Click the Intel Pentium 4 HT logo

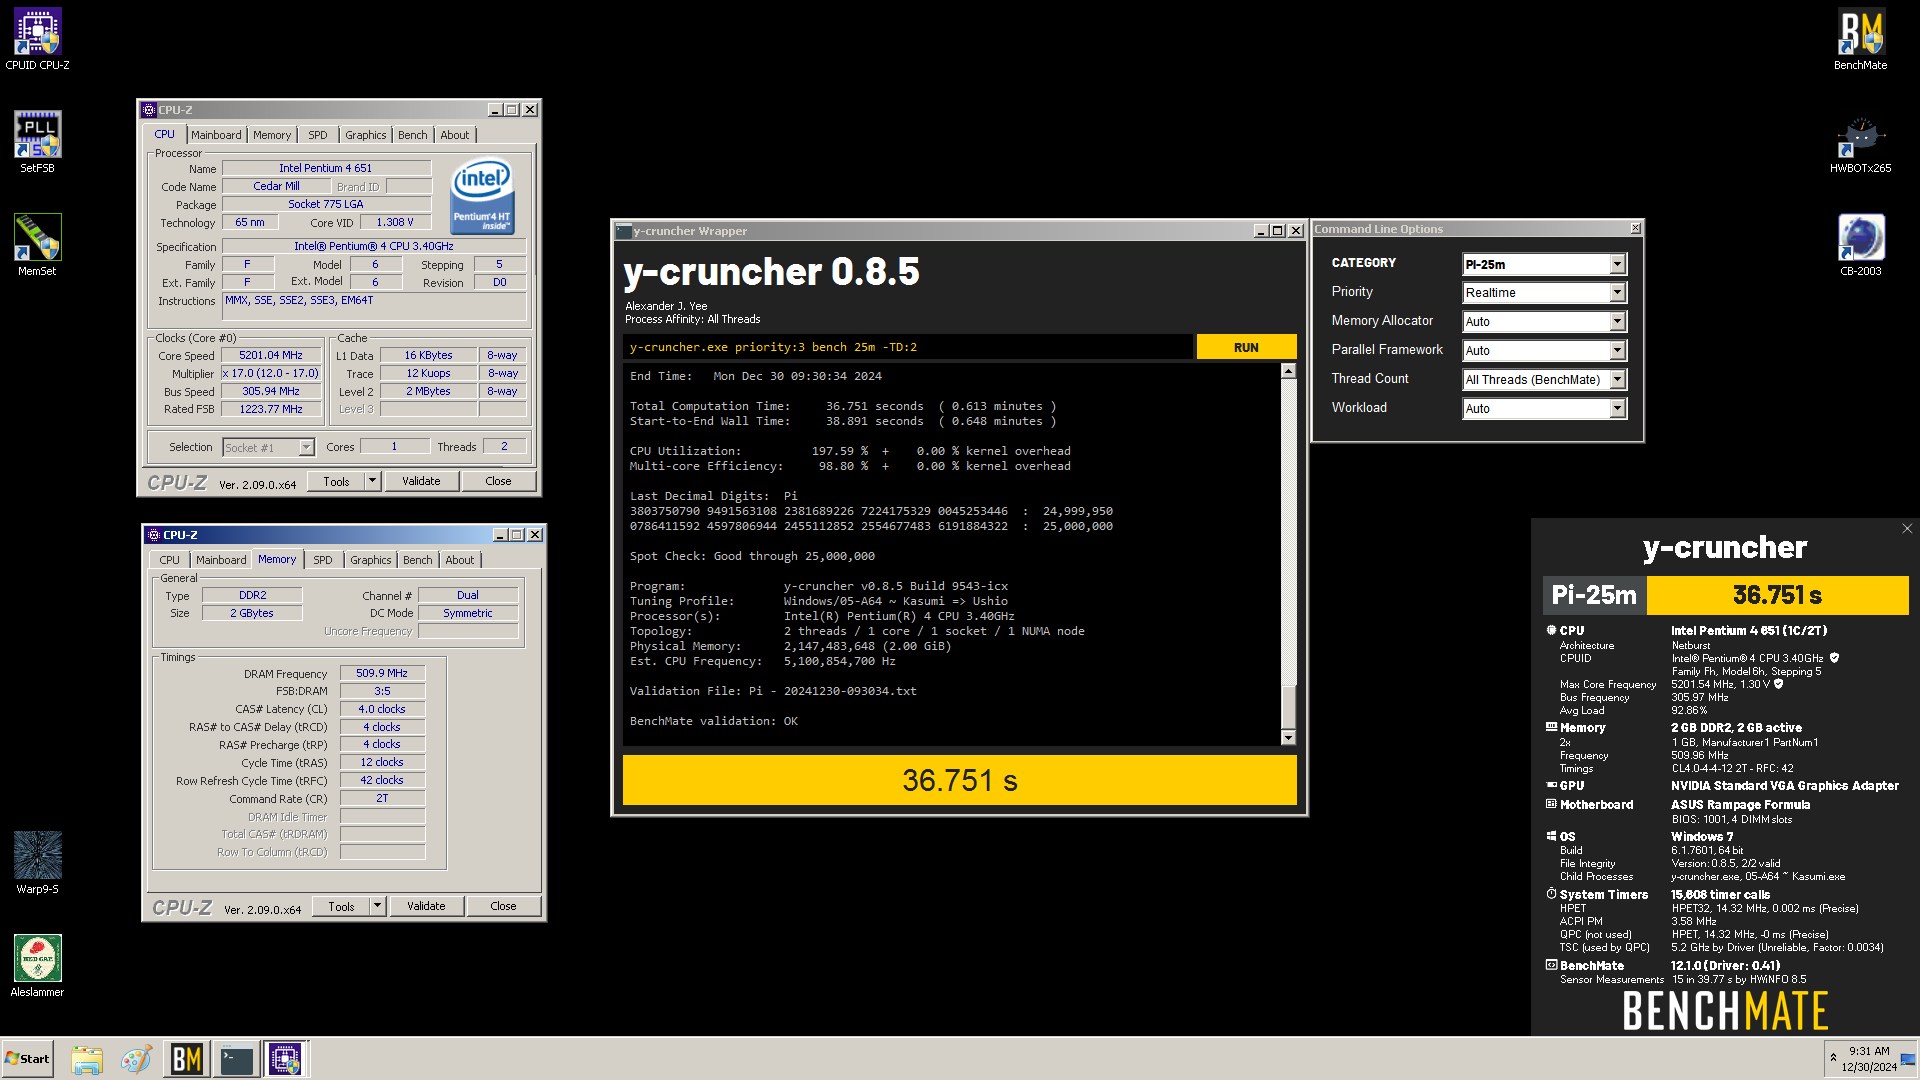(482, 196)
